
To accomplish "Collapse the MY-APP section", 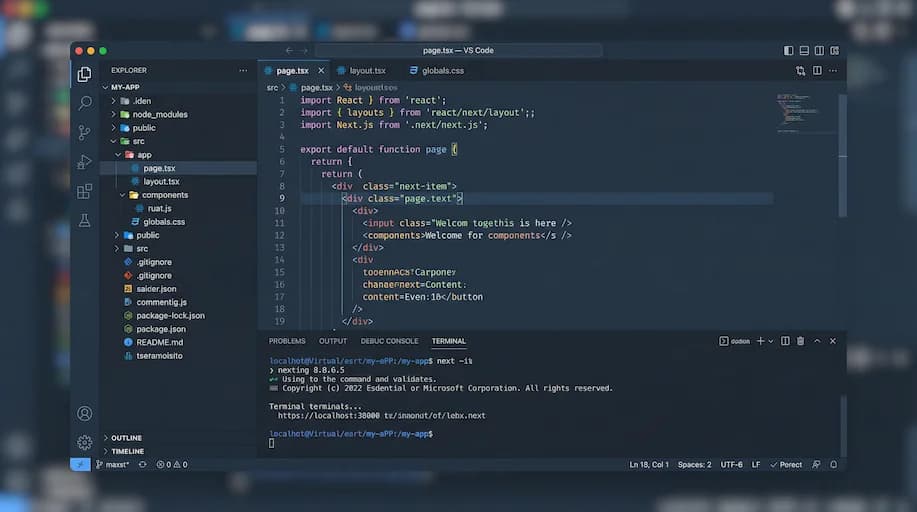I will [x=105, y=87].
